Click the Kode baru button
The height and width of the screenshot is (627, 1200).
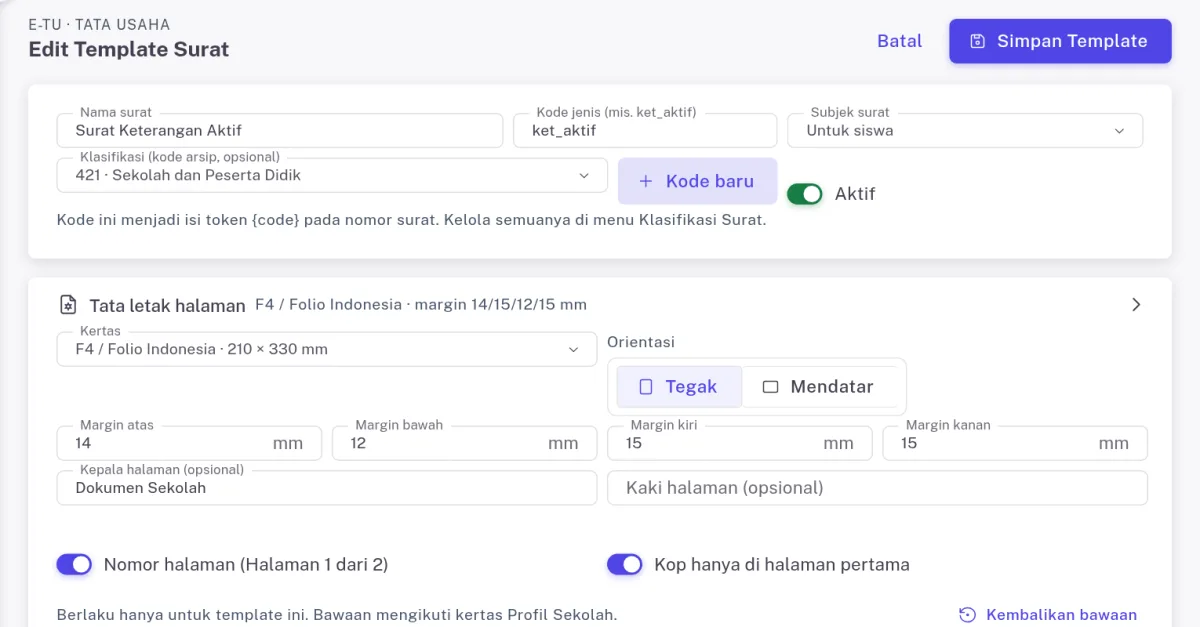pyautogui.click(x=697, y=181)
